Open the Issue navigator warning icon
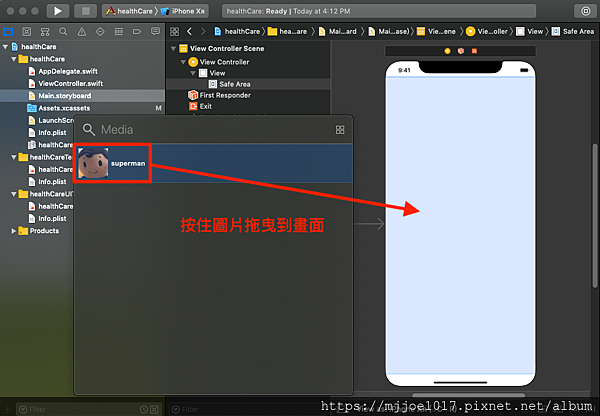Screen dimensions: 600x416 pos(82,31)
